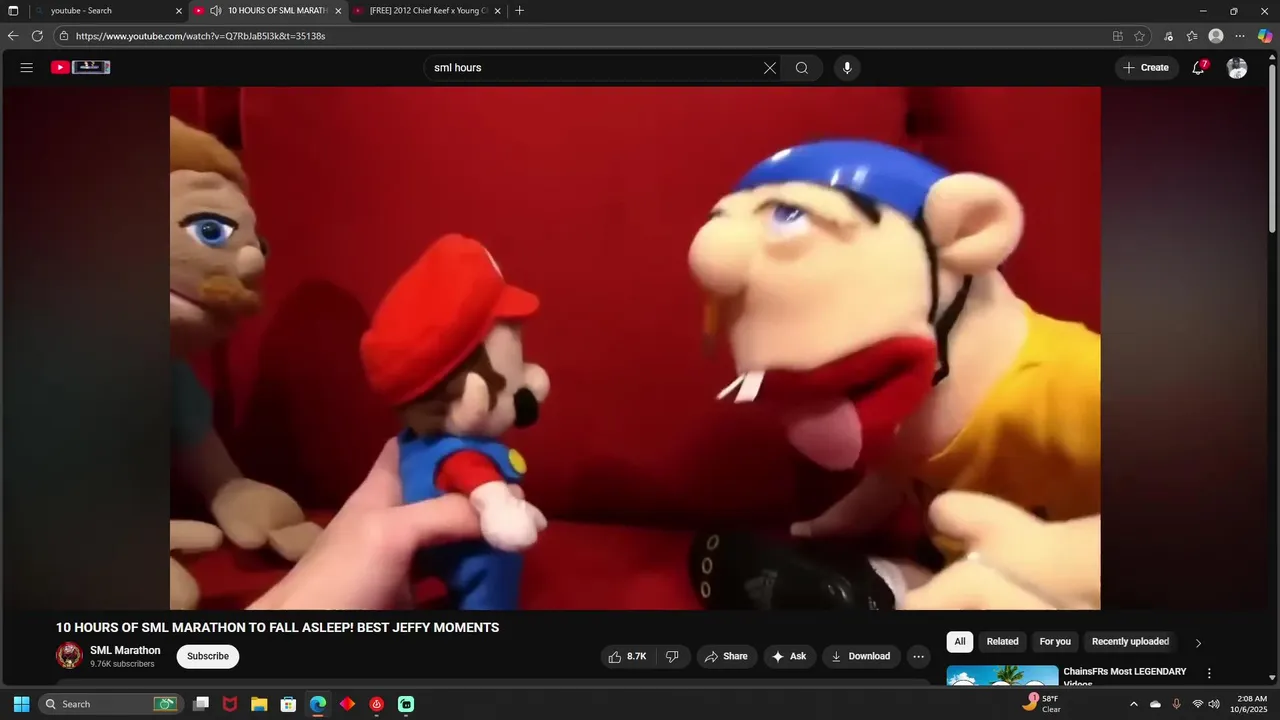The width and height of the screenshot is (1280, 720).
Task: Select the 'All' filter chip
Action: [960, 642]
